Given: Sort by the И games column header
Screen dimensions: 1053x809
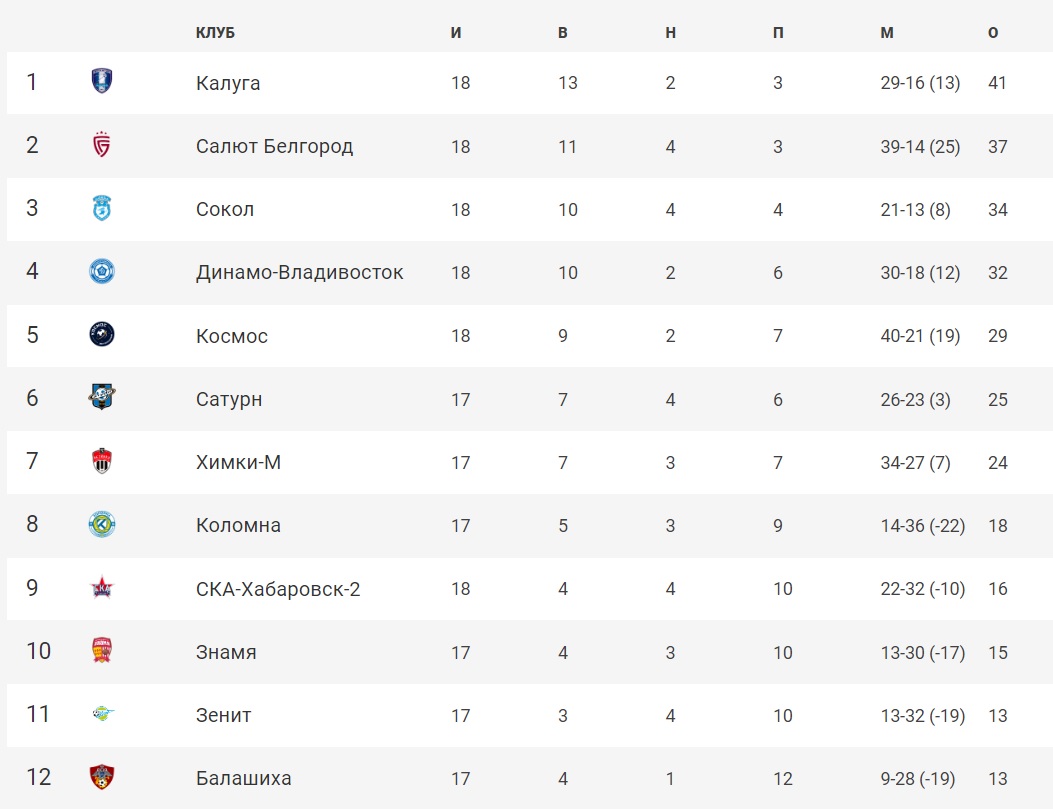Looking at the screenshot, I should pos(456,33).
